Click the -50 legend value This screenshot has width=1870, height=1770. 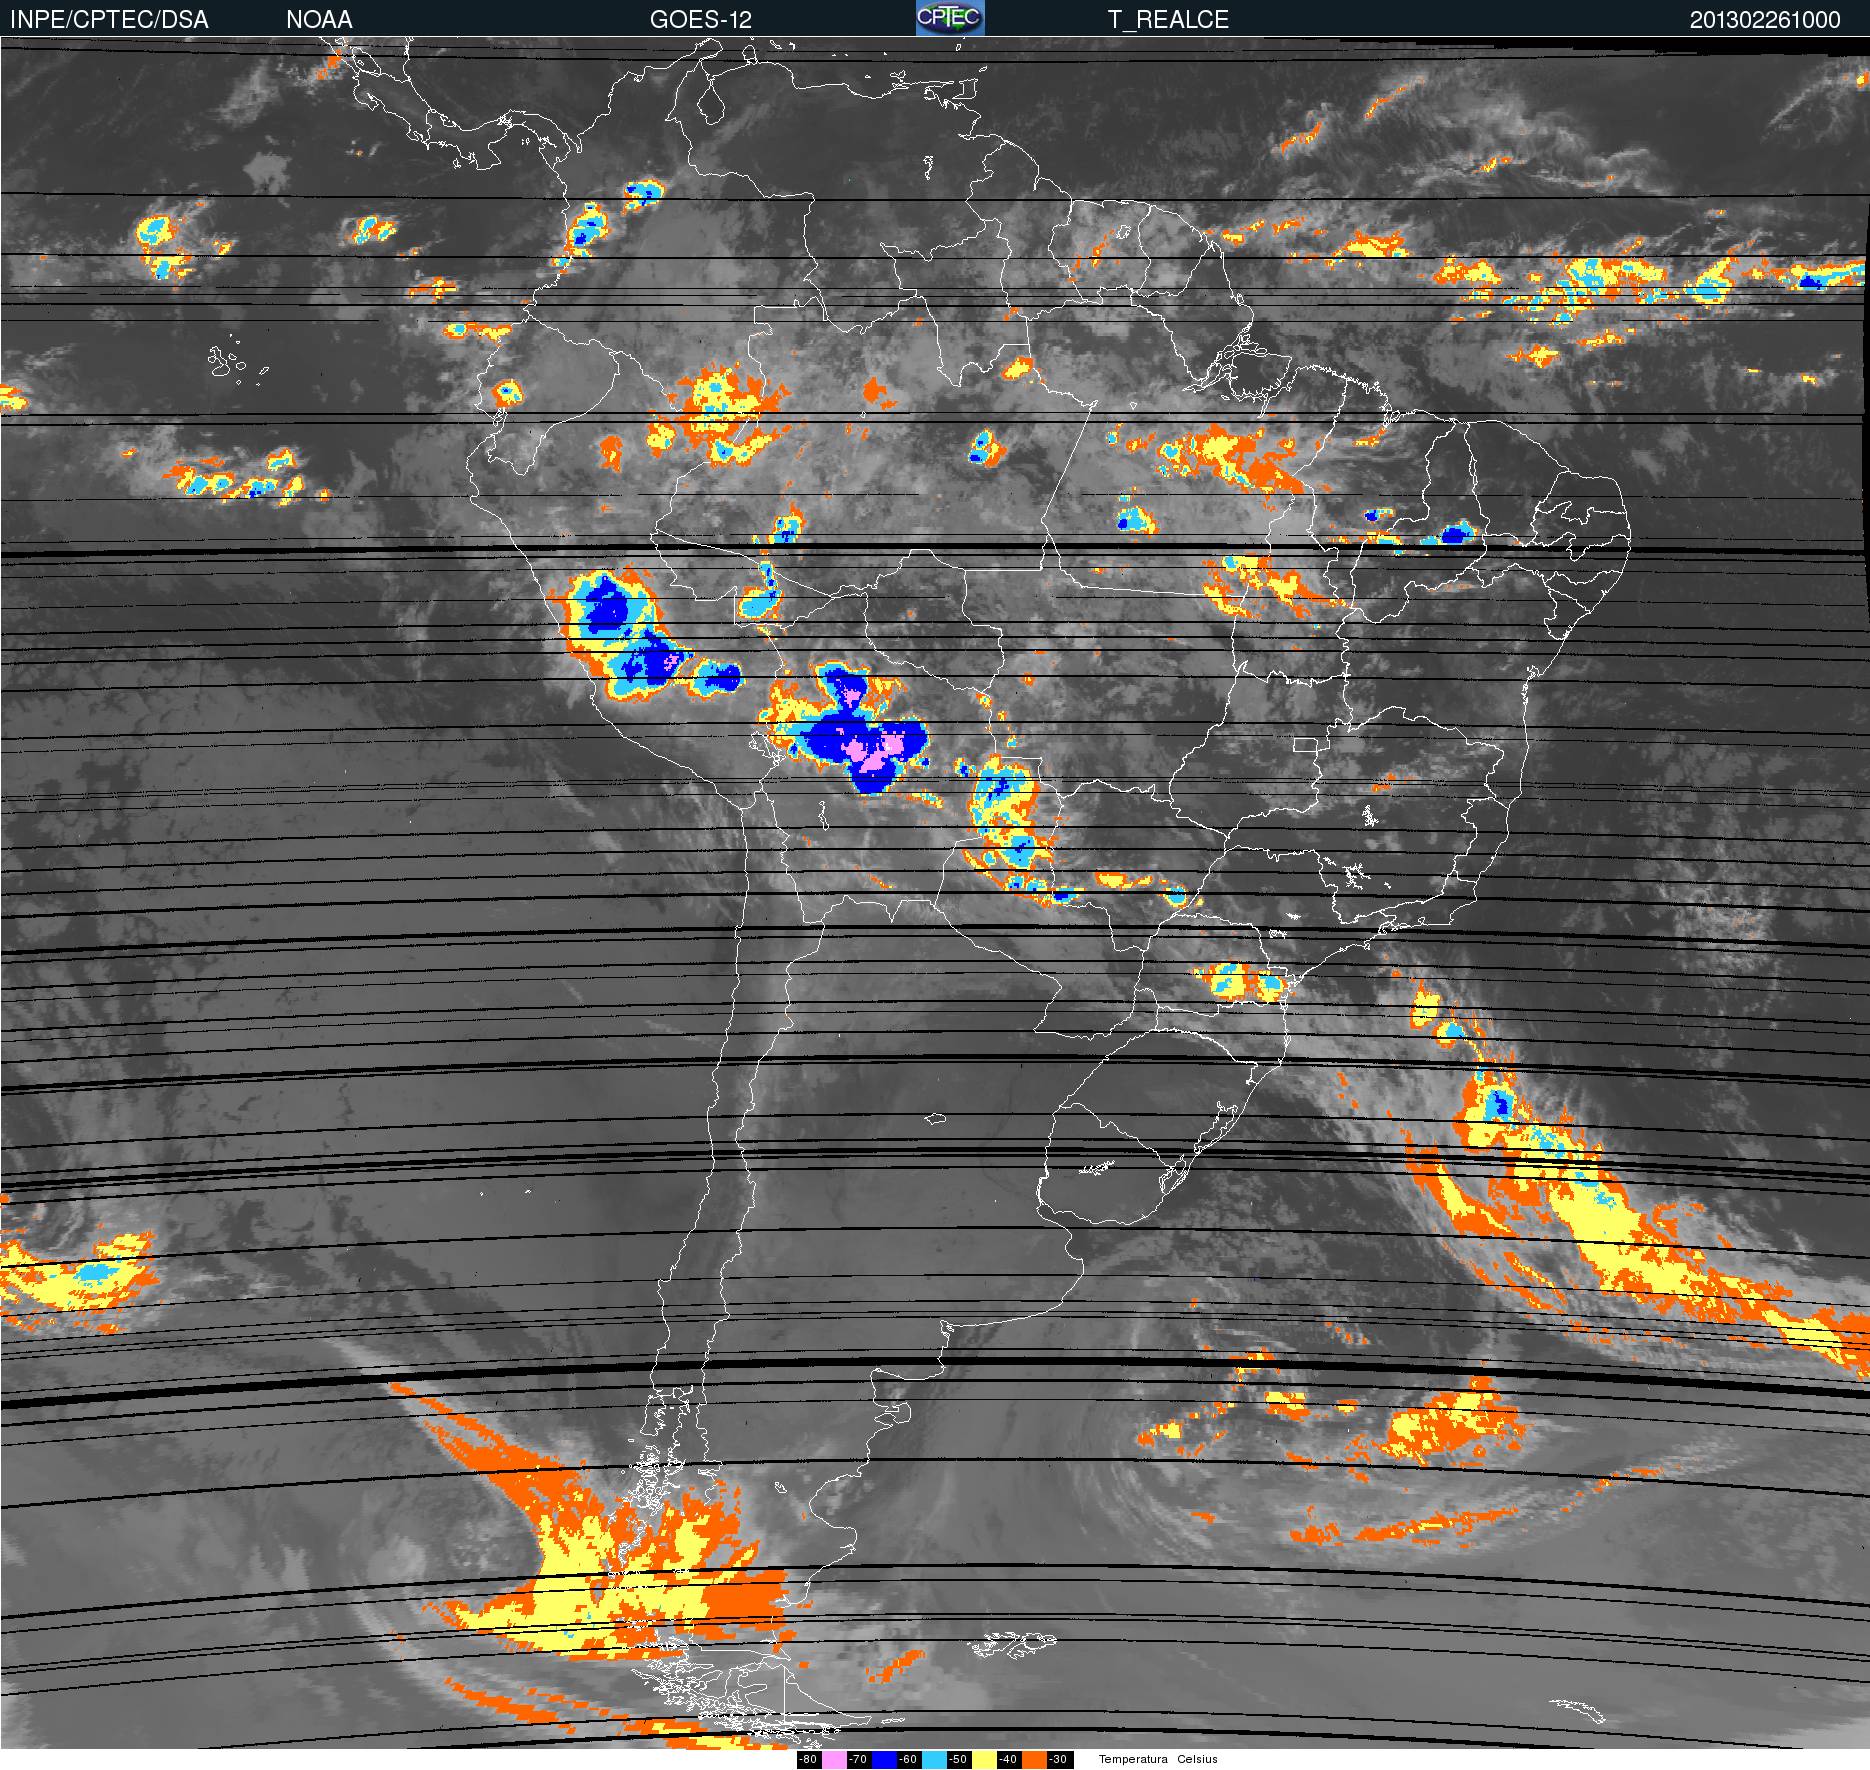pyautogui.click(x=959, y=1759)
